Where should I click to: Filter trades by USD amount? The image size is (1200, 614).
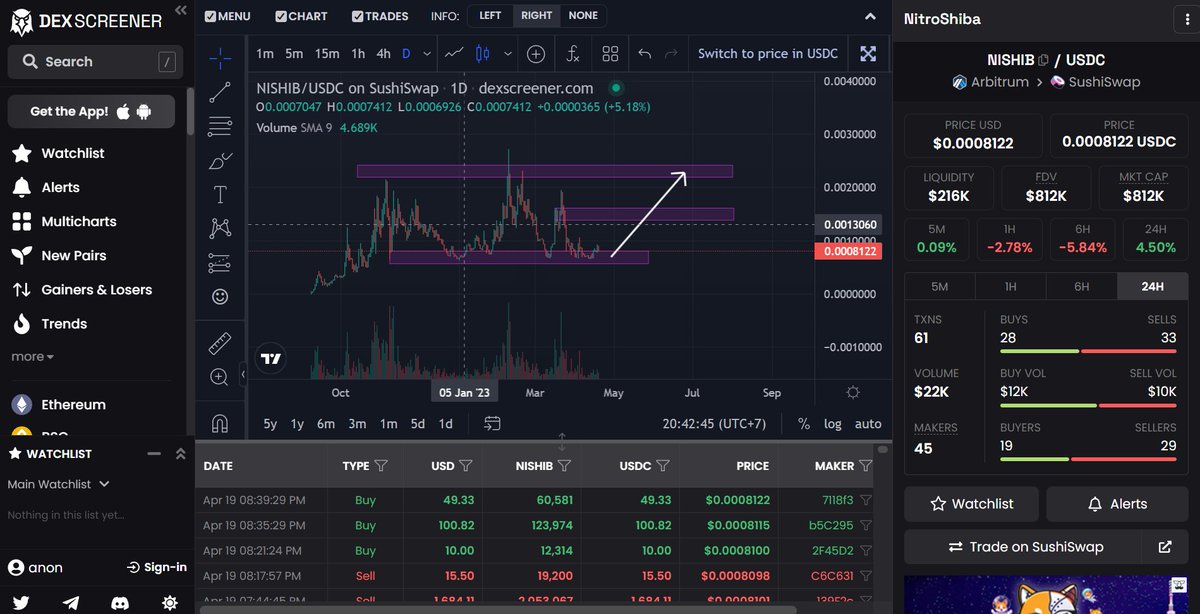[466, 466]
